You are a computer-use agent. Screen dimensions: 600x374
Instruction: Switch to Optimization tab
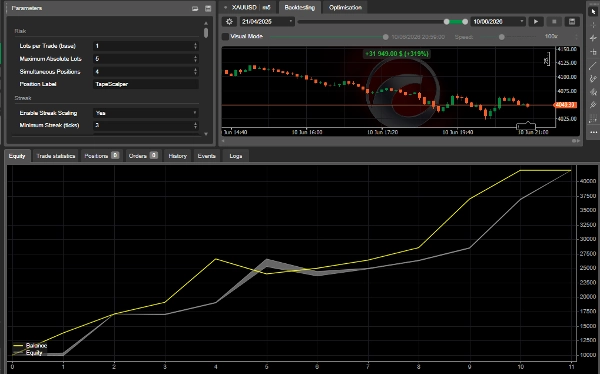click(x=345, y=7)
